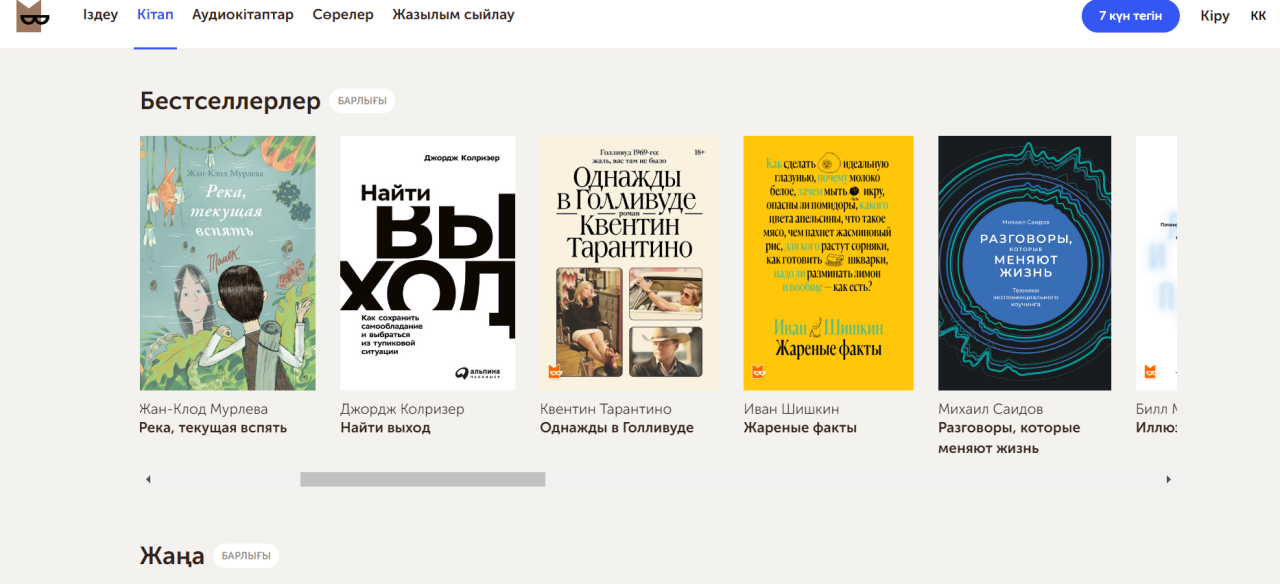The width and height of the screenshot is (1280, 584).
Task: Click the horizontal scrollbar thumb
Action: click(x=422, y=479)
